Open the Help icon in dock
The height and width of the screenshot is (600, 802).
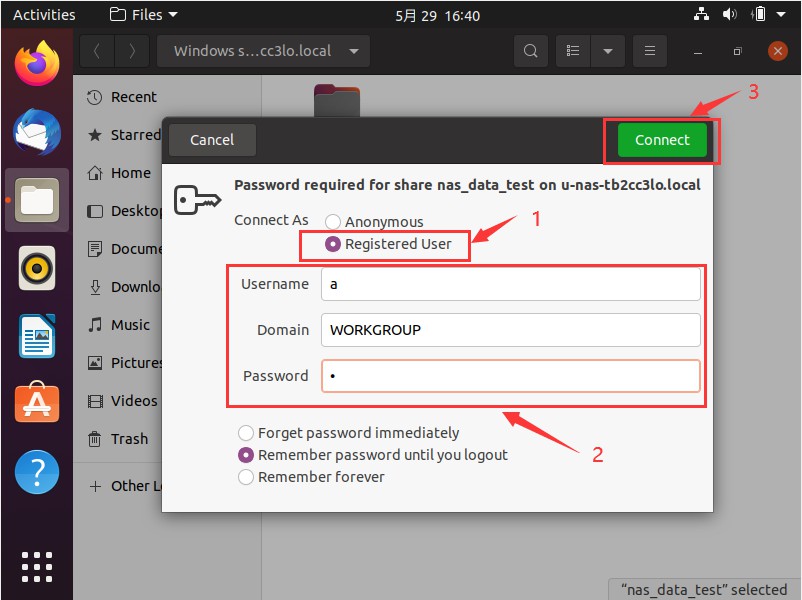[x=37, y=470]
